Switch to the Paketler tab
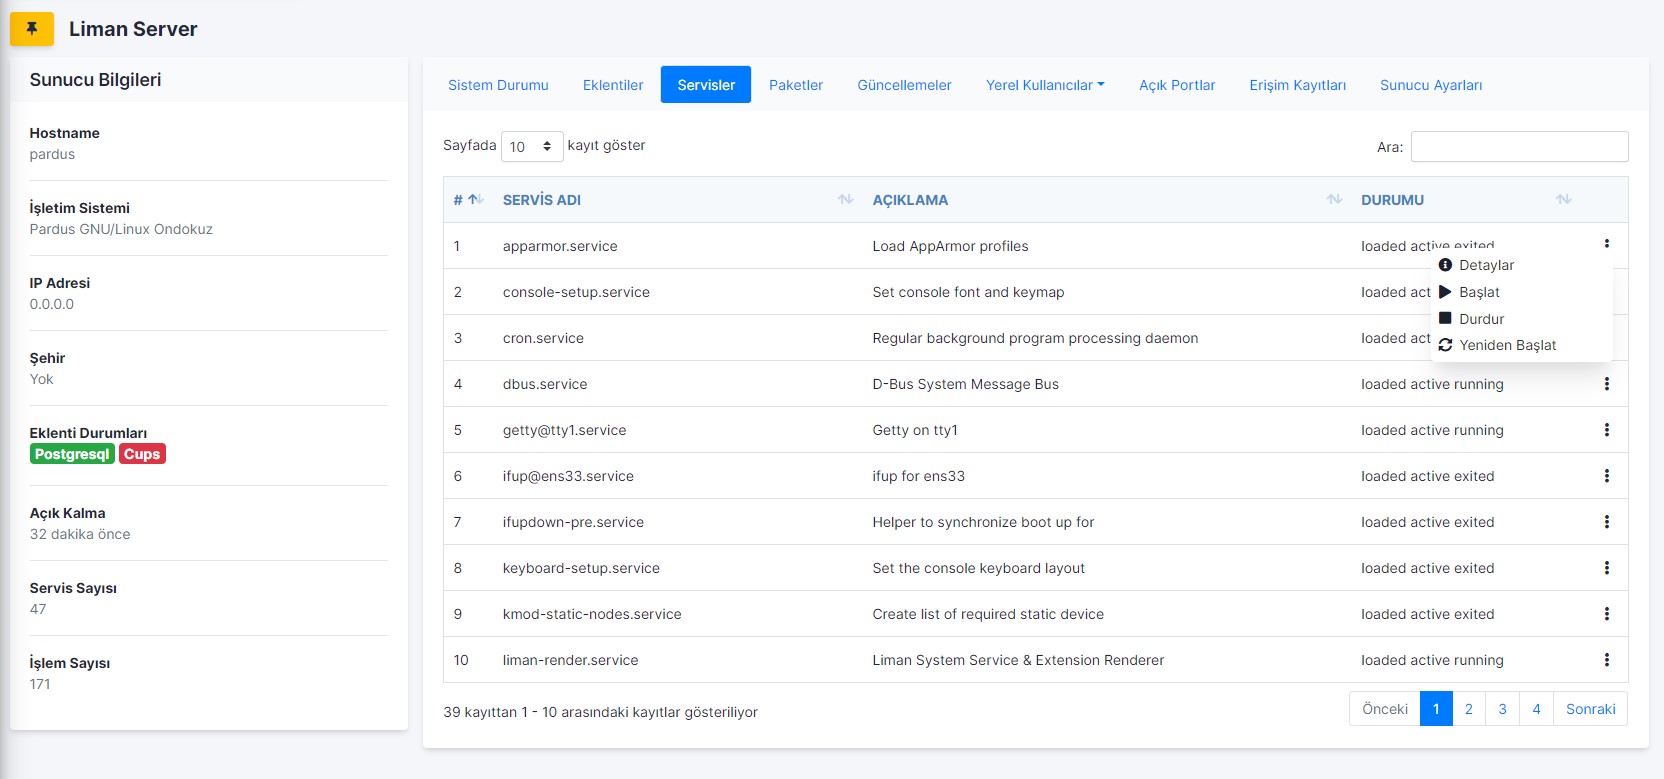 (x=795, y=85)
